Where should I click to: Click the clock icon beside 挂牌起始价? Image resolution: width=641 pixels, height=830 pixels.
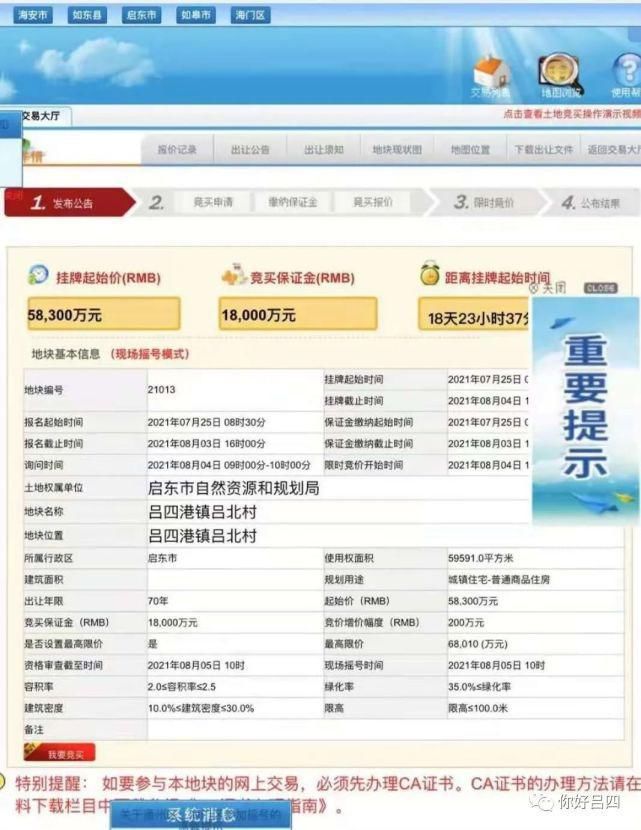(38, 275)
